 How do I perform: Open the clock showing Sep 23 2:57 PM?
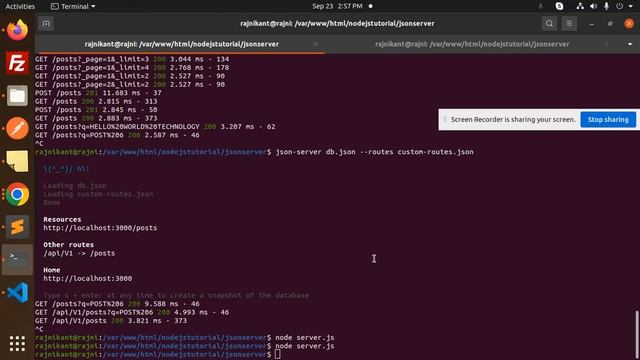[x=338, y=6]
